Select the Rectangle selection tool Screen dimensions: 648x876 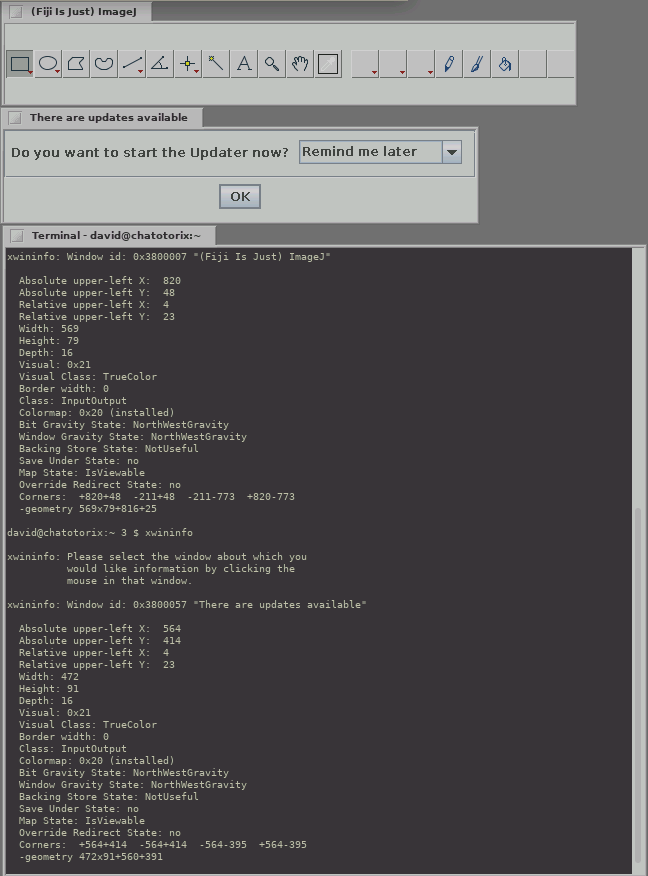(20, 65)
